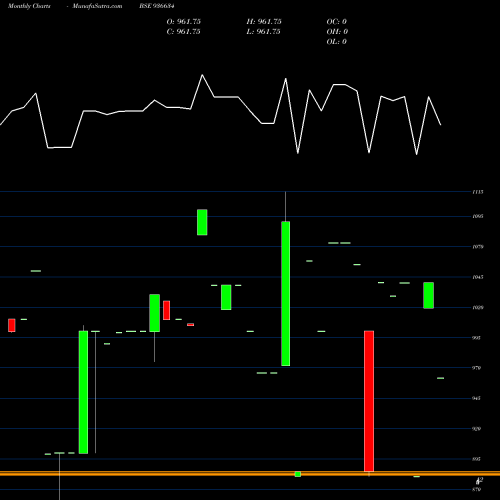Click the short red candle beside the wicked green candle

click(x=166, y=310)
